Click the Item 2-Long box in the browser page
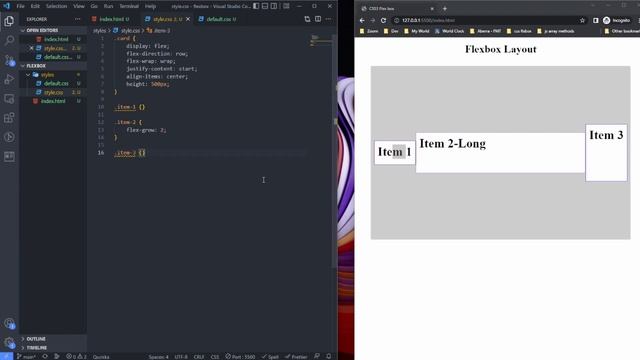 [x=500, y=153]
